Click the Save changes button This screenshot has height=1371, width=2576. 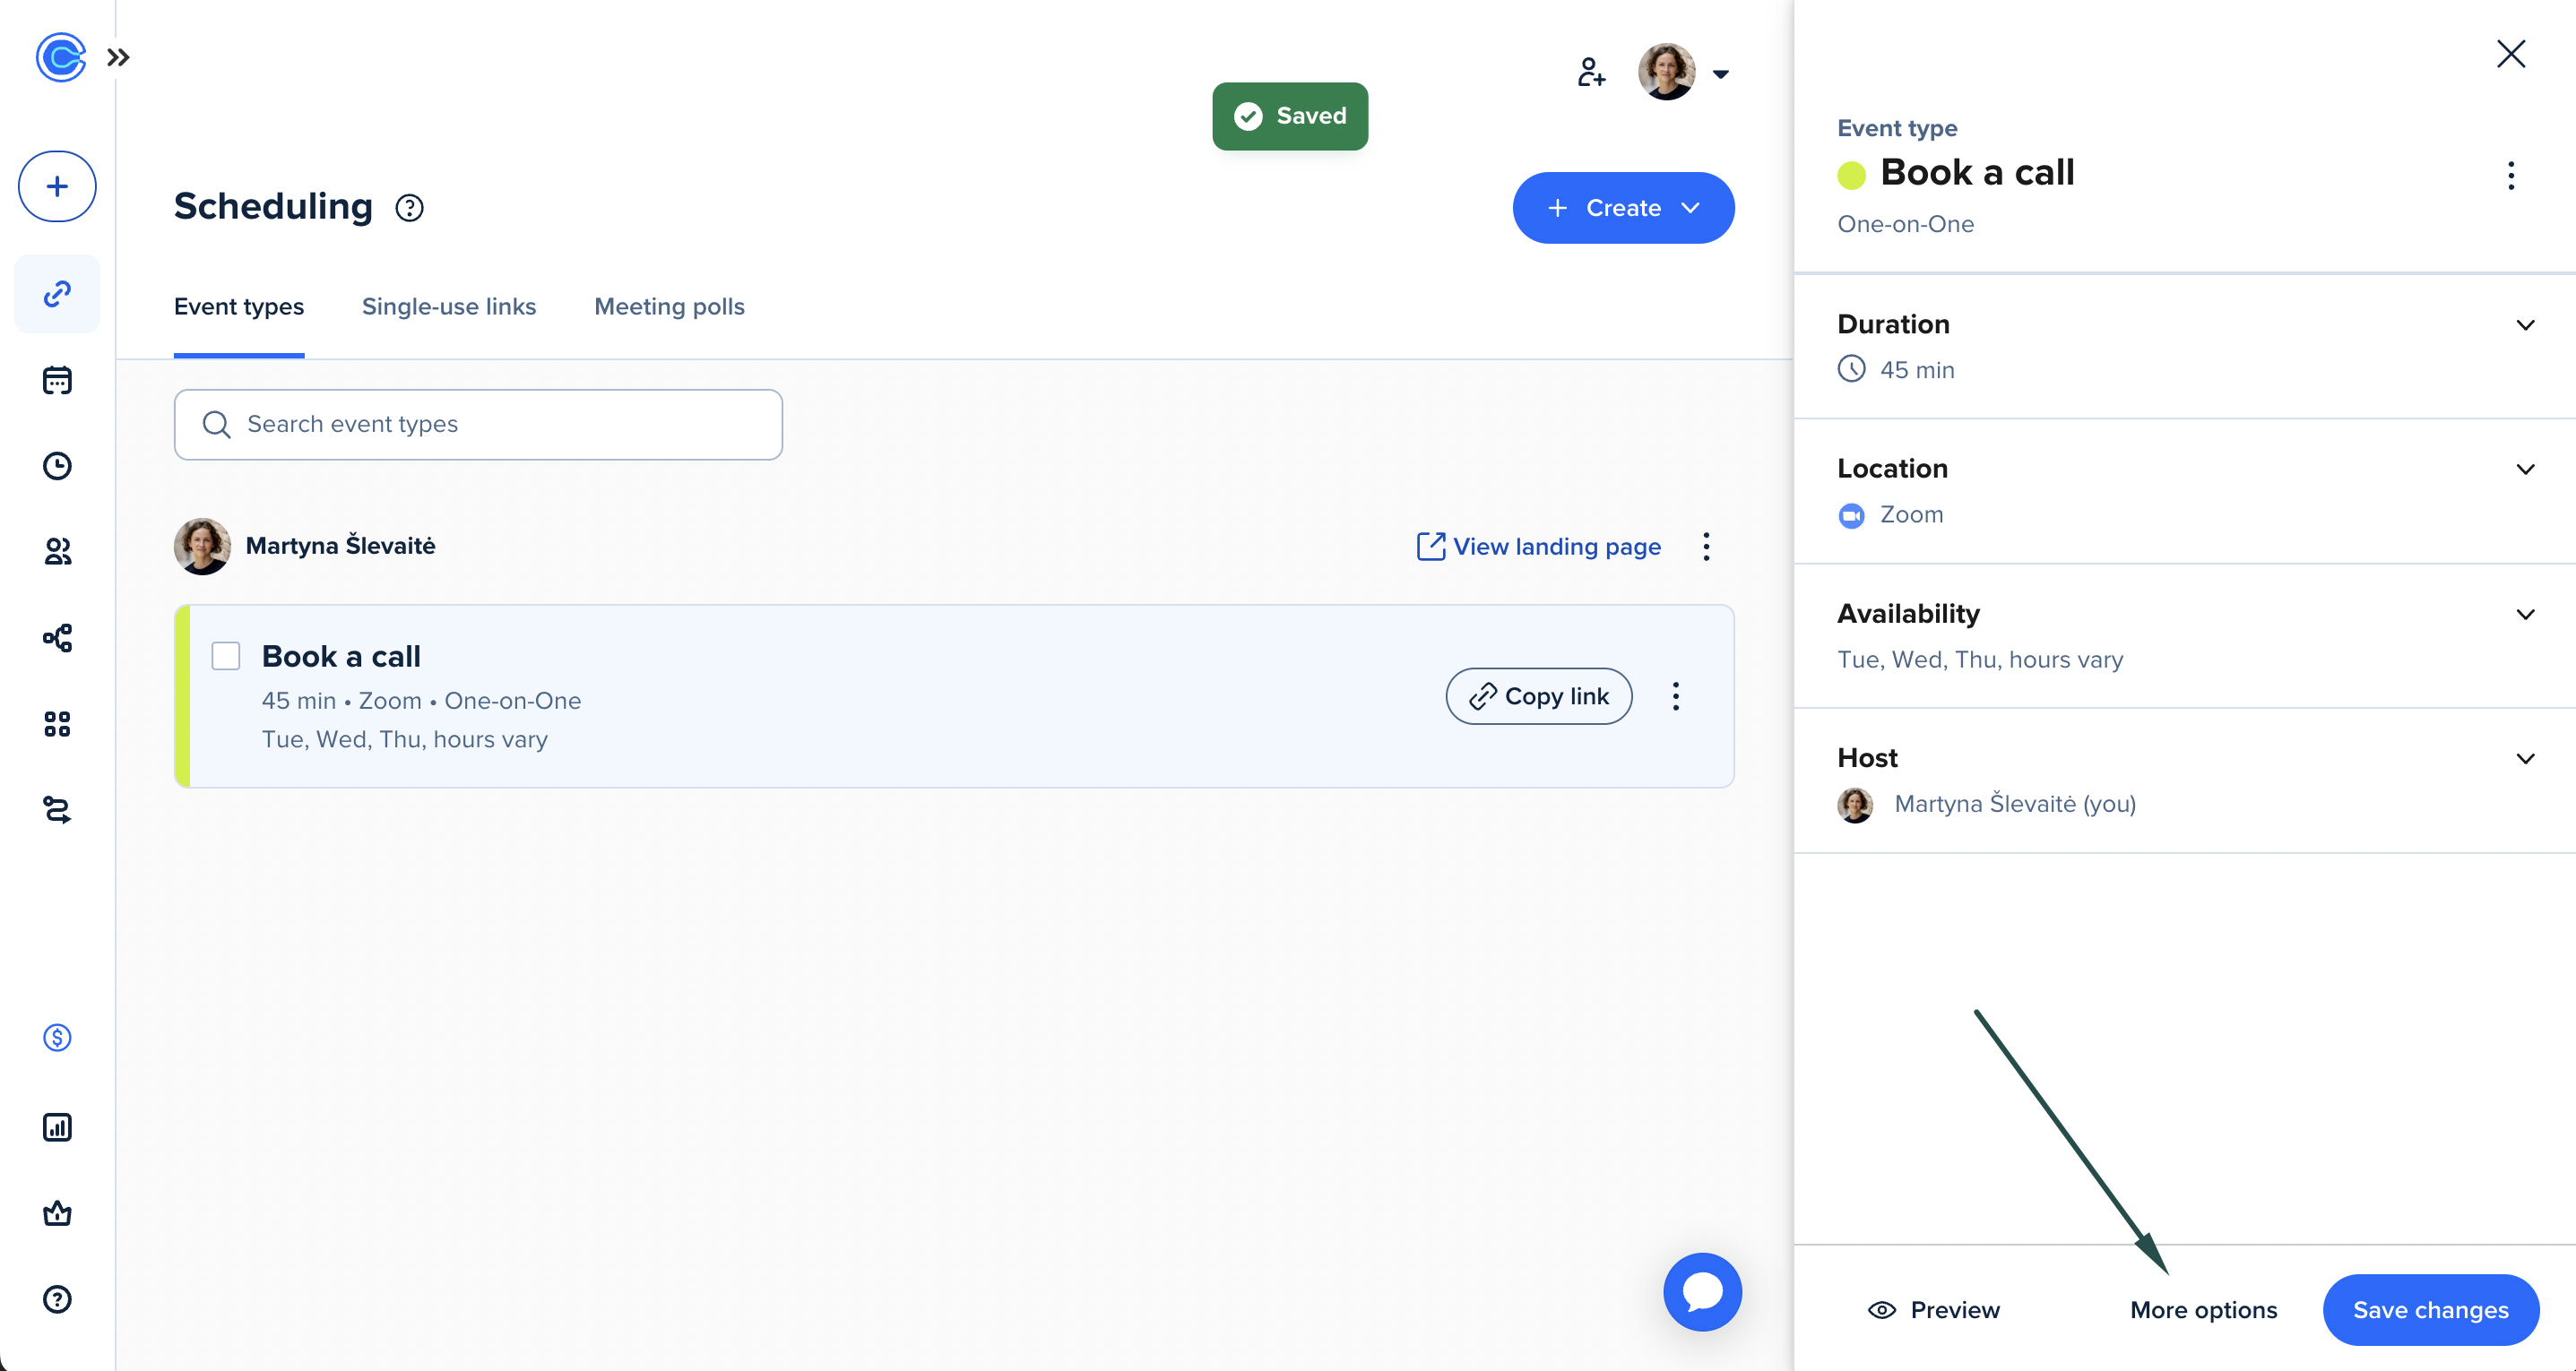[2430, 1311]
